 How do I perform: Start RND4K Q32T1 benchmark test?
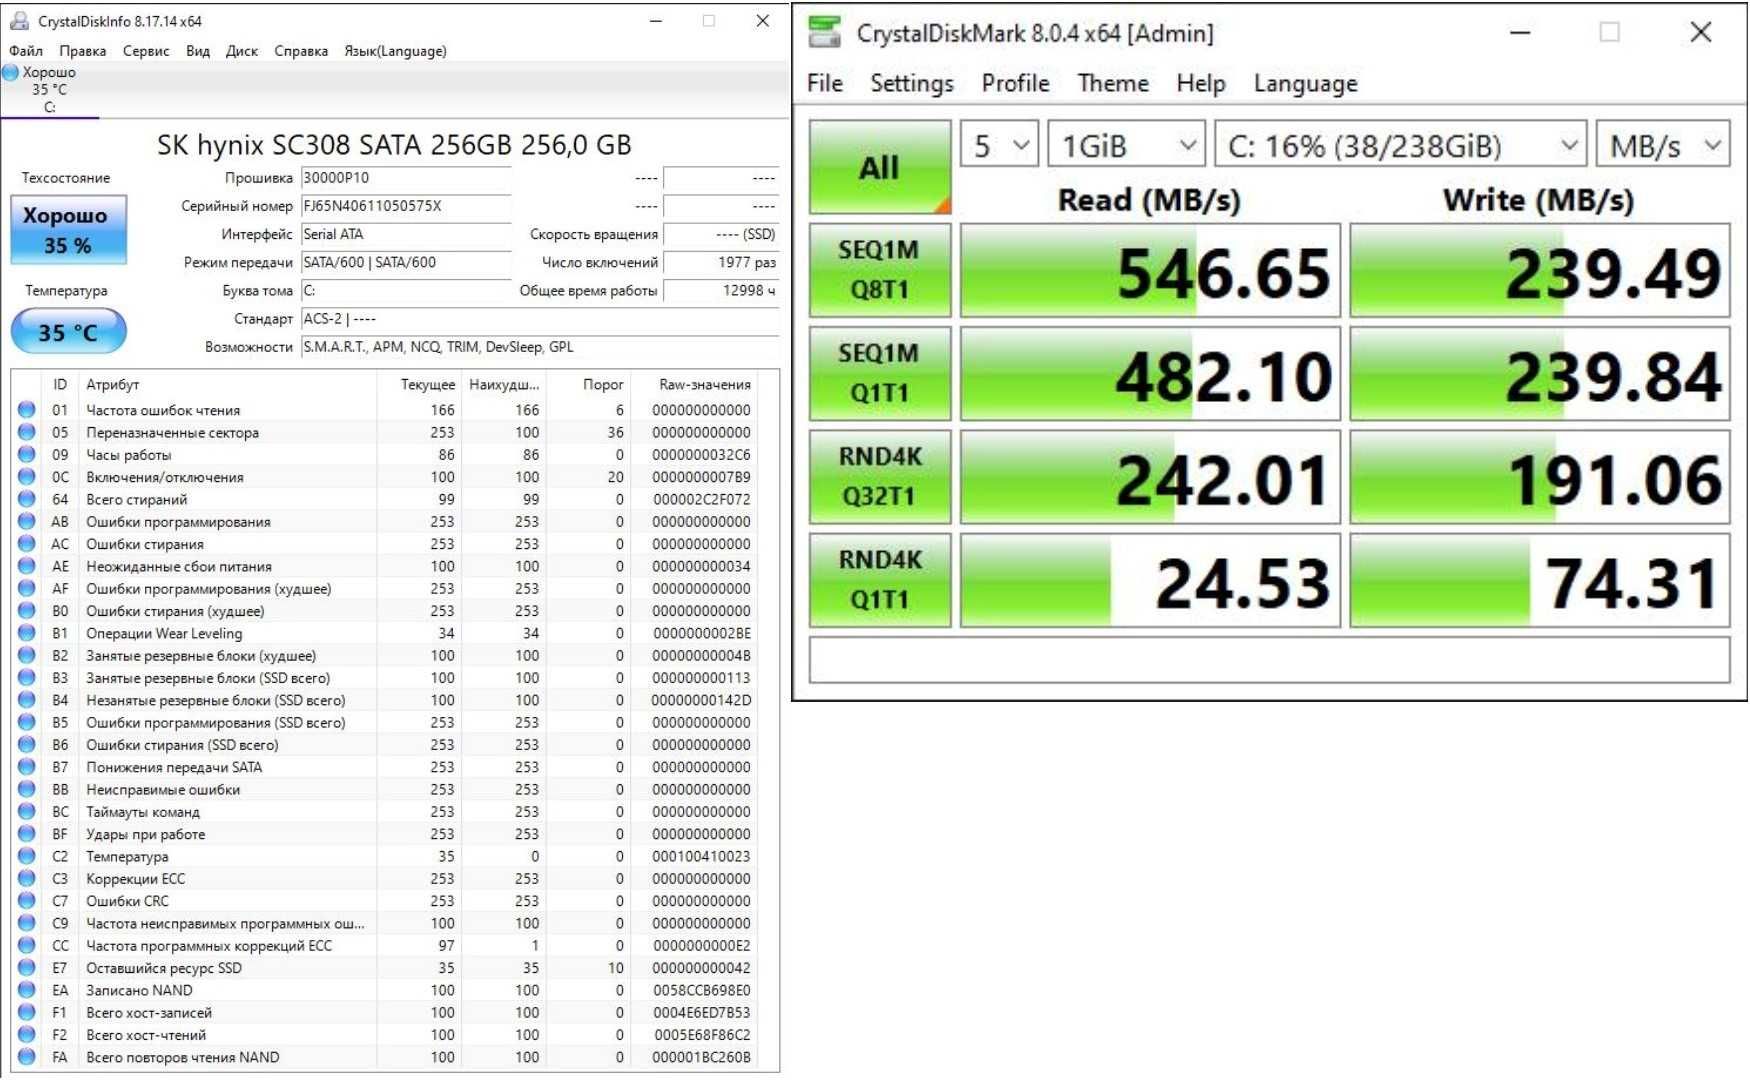pos(880,476)
